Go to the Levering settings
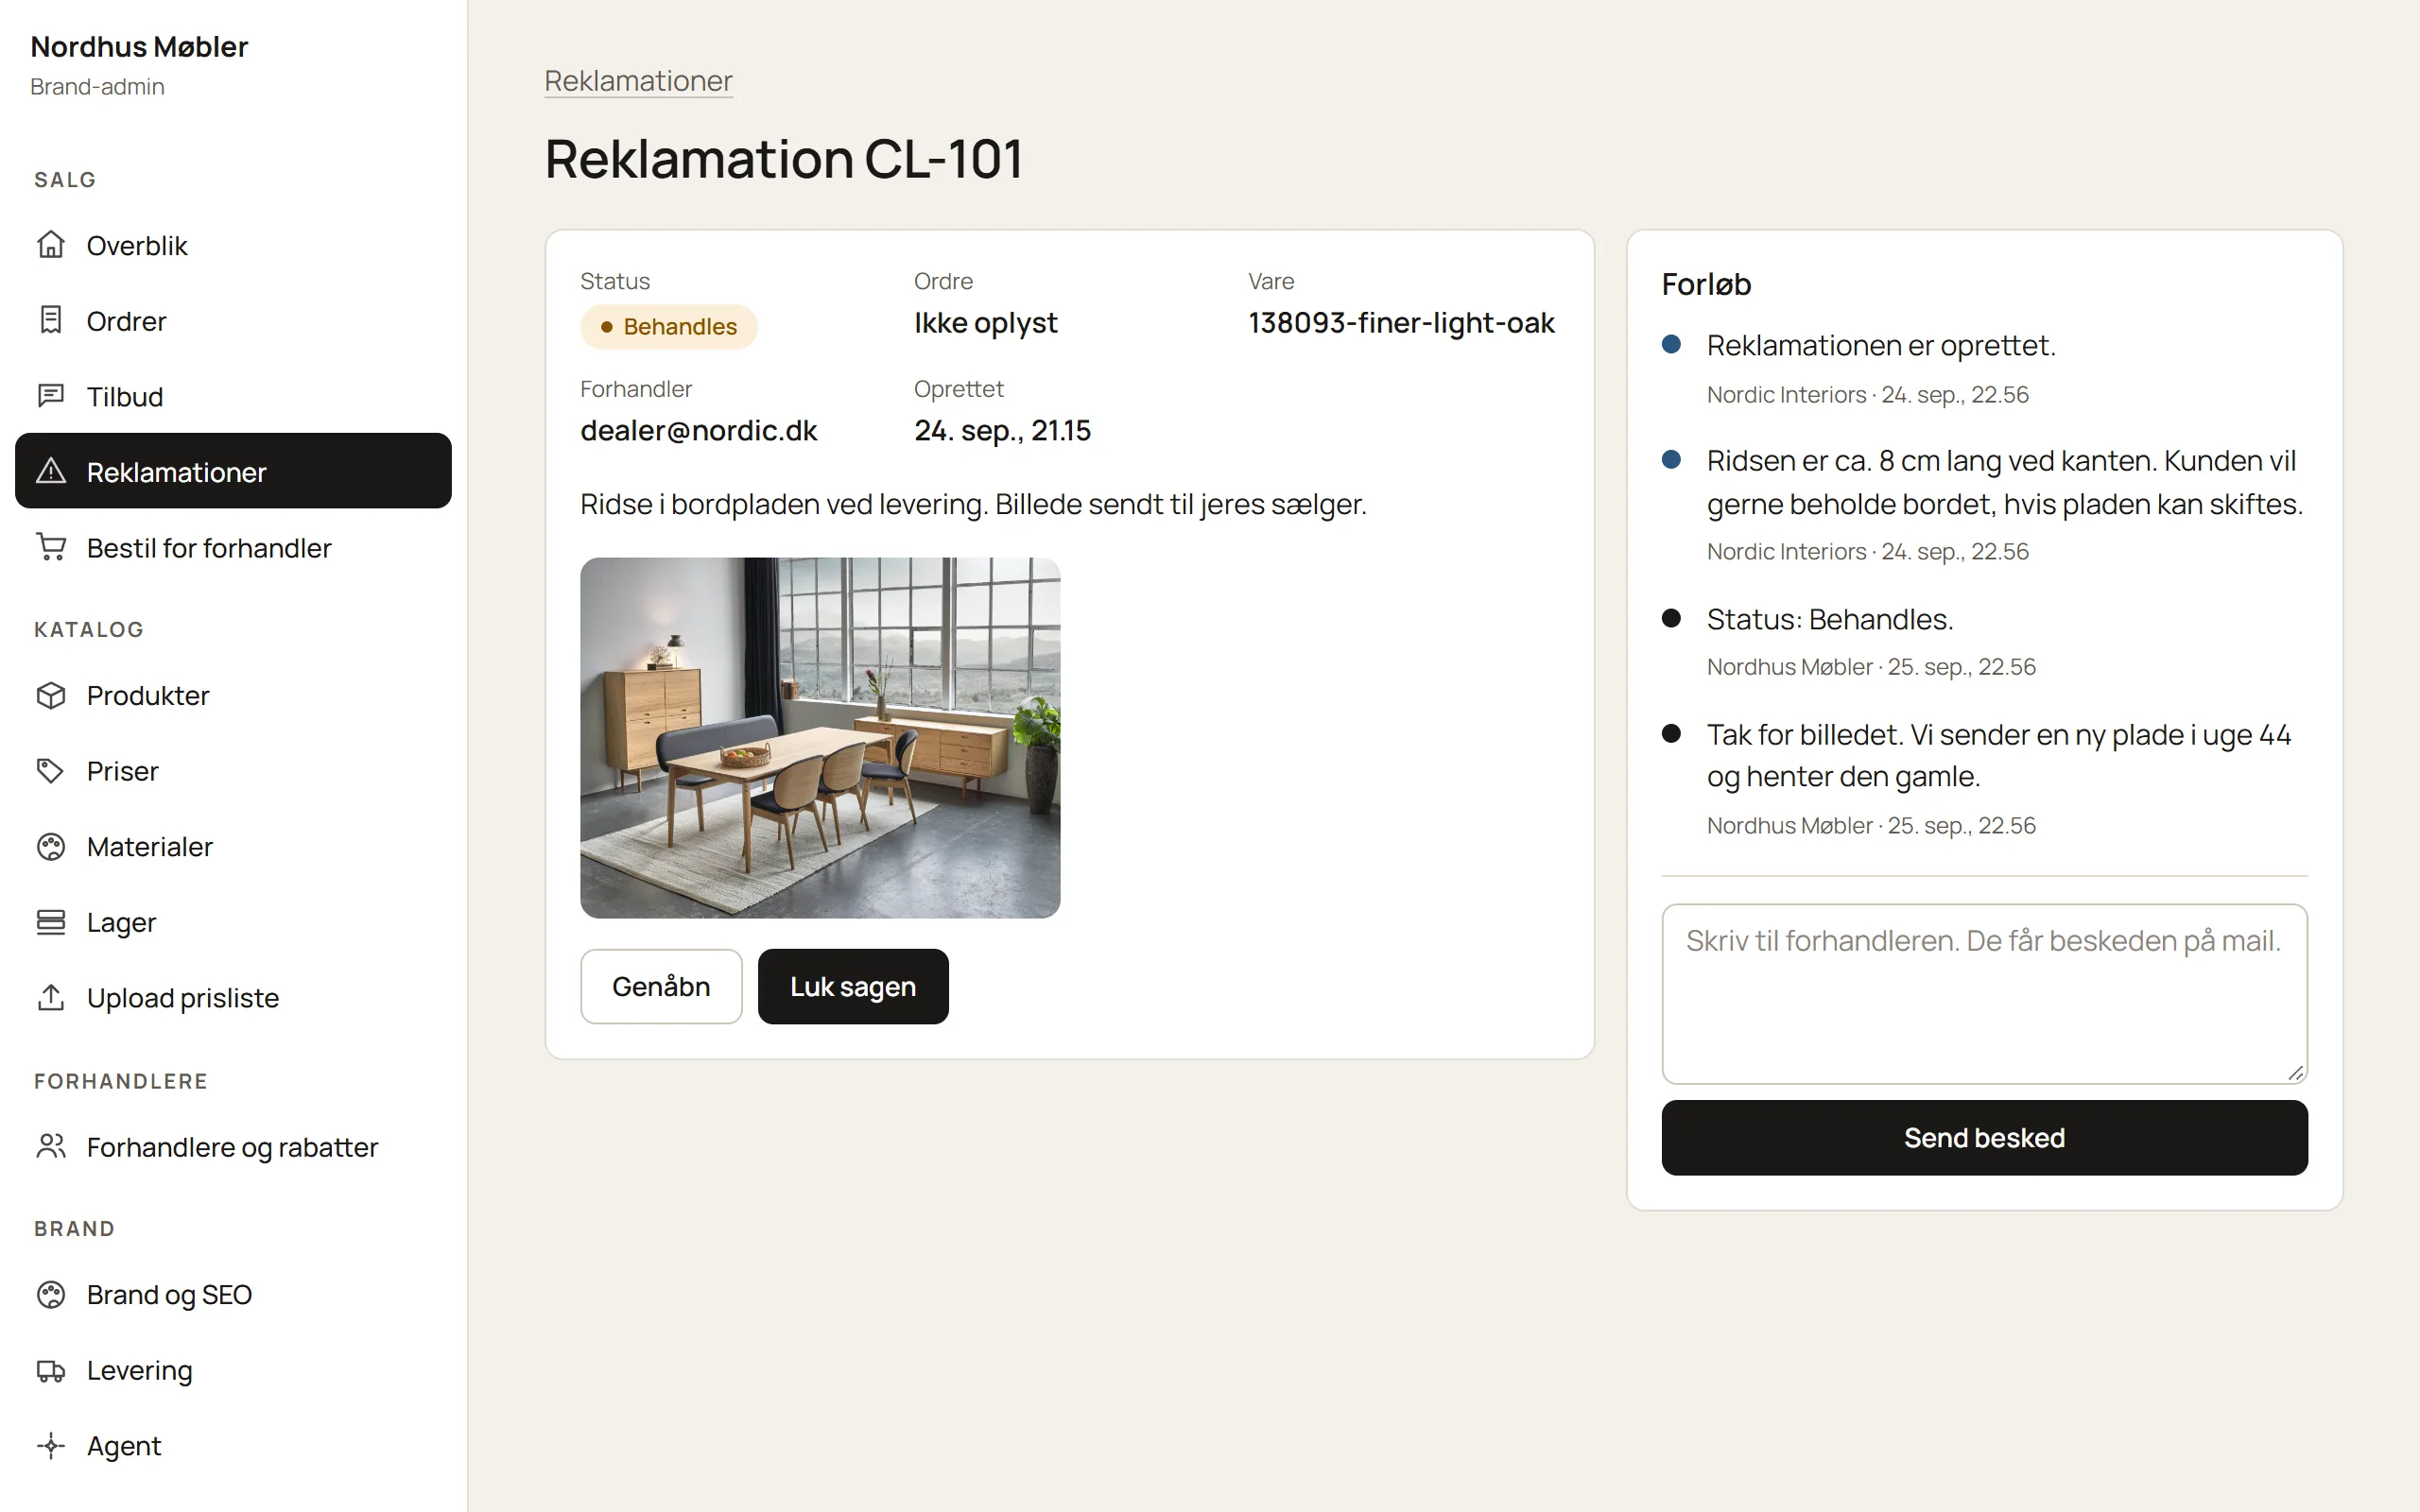Image resolution: width=2420 pixels, height=1512 pixels. click(233, 1370)
